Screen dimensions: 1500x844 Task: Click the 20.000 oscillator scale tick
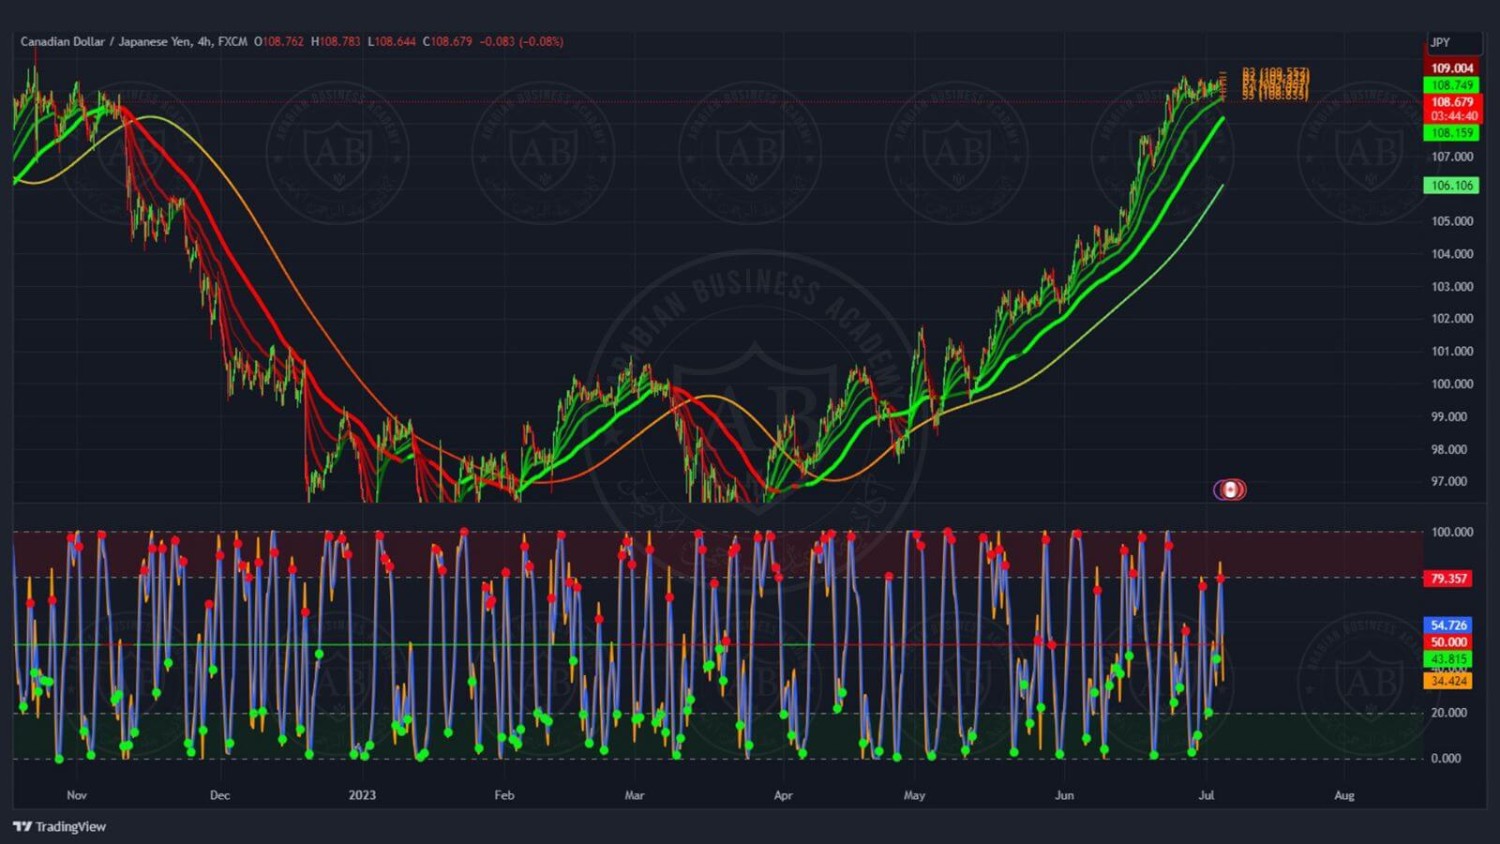click(x=1448, y=713)
